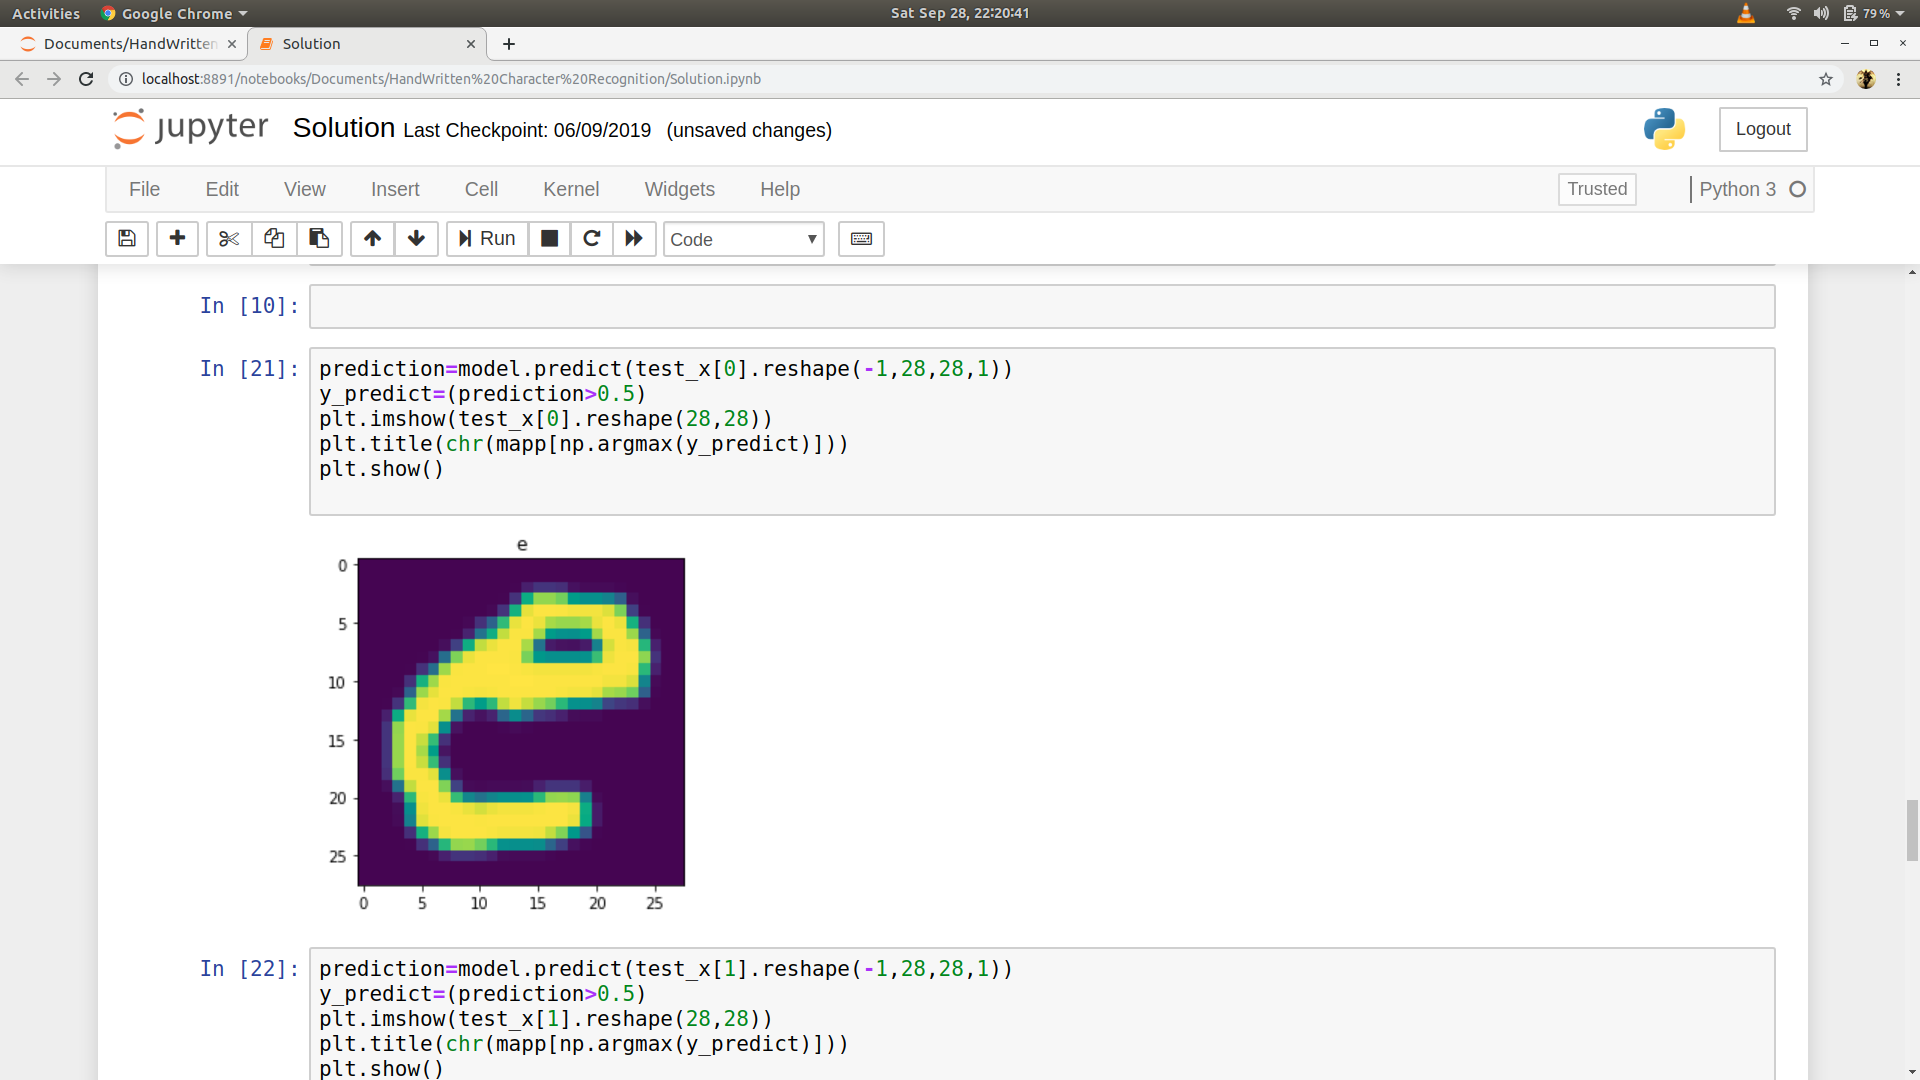Screen dimensions: 1920x1080
Task: Restart the kernel
Action: click(591, 239)
